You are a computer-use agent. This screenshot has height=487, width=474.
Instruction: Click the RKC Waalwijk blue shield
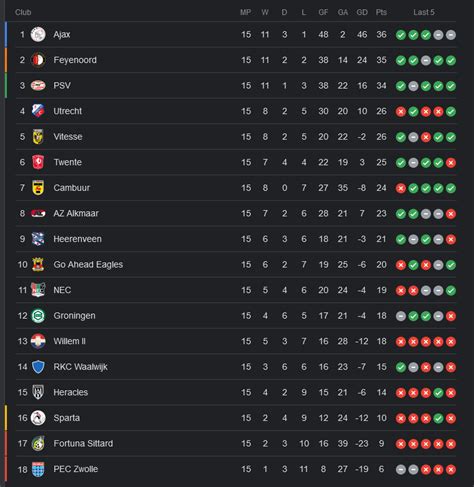coord(38,367)
